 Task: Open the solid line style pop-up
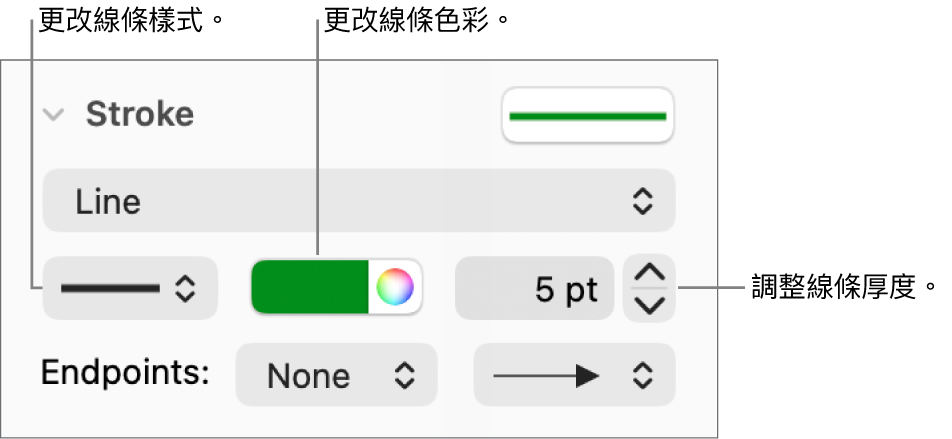point(130,289)
